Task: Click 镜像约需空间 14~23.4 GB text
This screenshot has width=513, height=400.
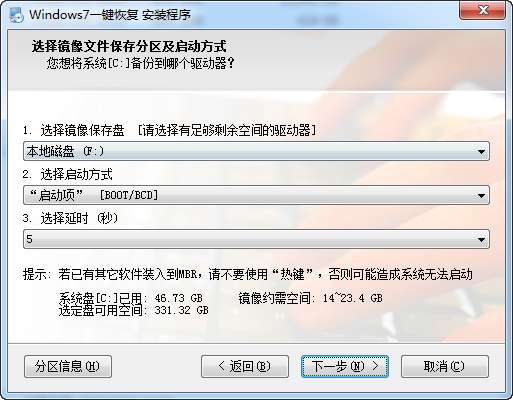Action: 310,298
